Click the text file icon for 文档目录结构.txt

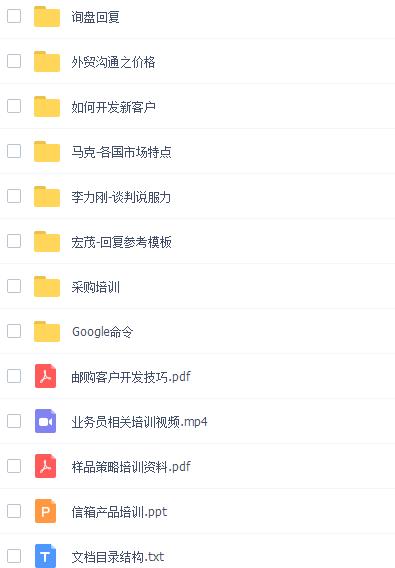(x=46, y=556)
